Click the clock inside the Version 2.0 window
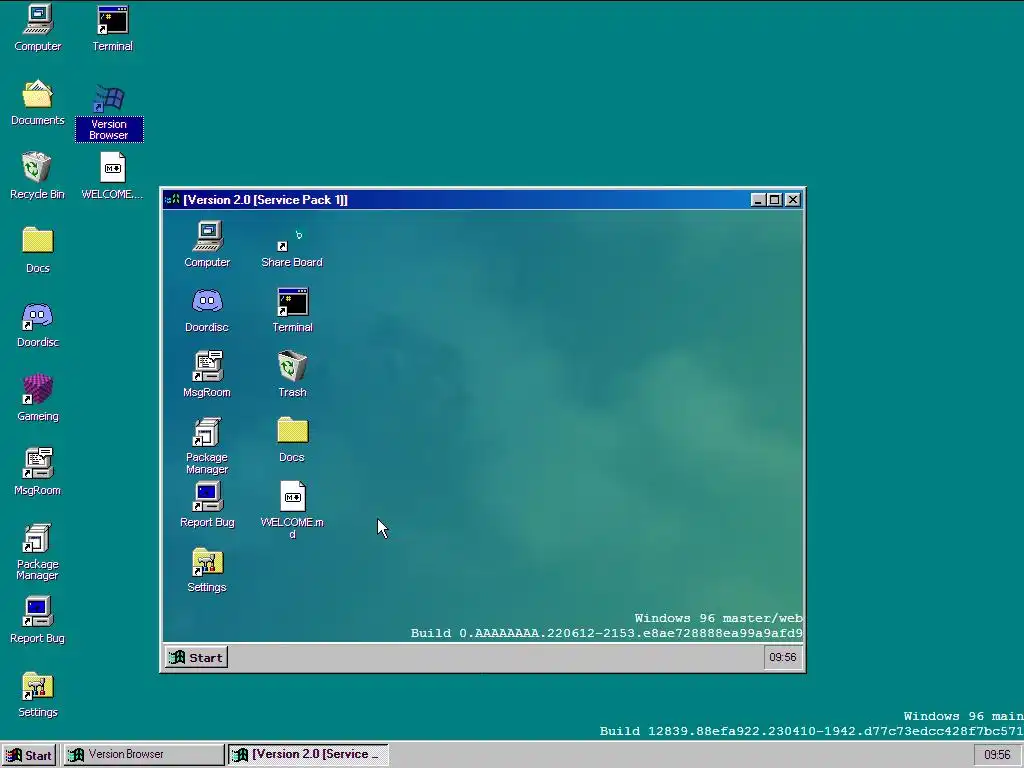 (782, 657)
